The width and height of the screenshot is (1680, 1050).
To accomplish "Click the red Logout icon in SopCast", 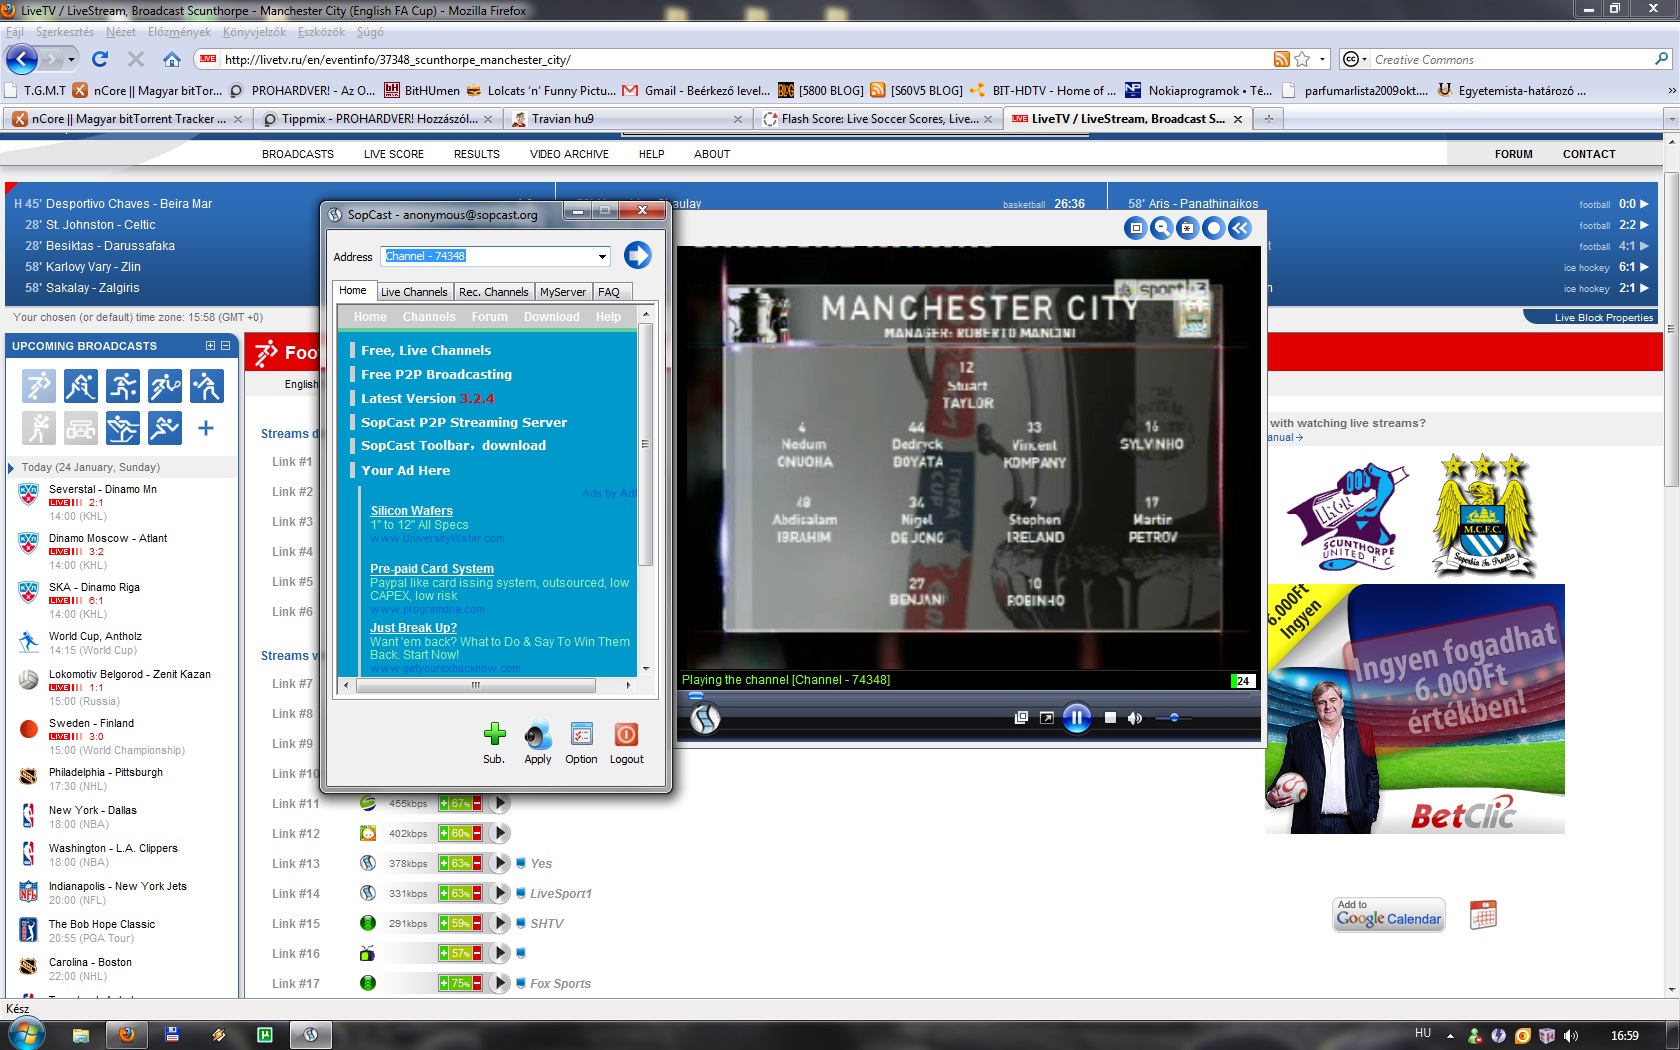I will [626, 735].
